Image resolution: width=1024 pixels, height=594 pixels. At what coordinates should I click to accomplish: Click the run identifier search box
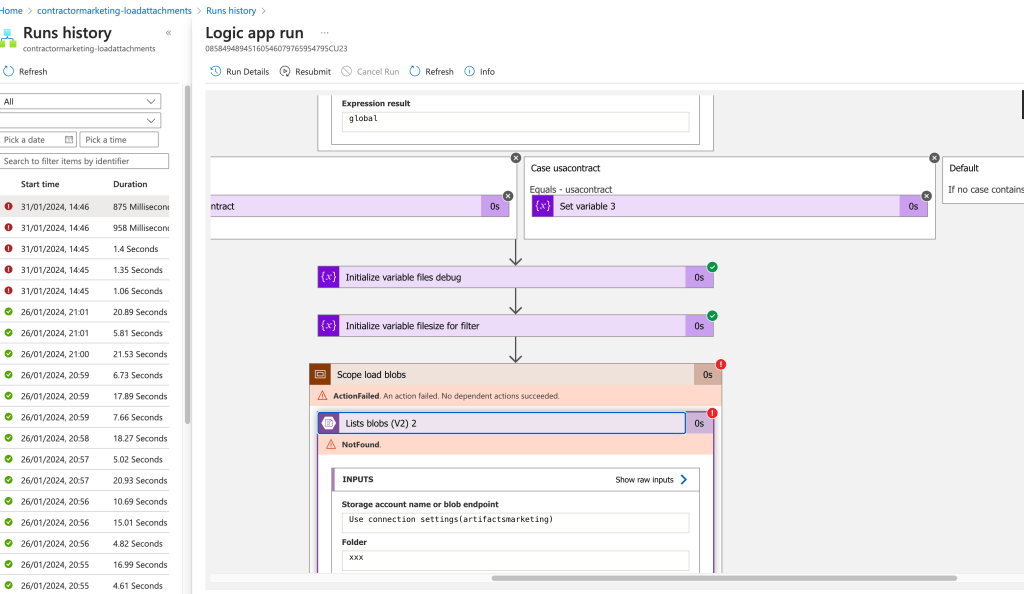[x=84, y=161]
